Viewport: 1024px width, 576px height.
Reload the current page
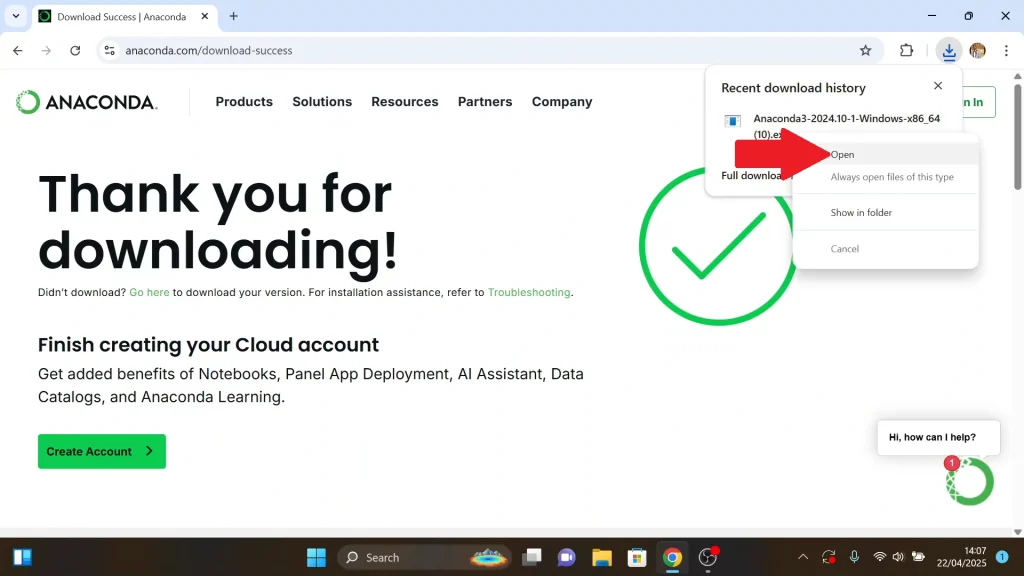tap(75, 50)
